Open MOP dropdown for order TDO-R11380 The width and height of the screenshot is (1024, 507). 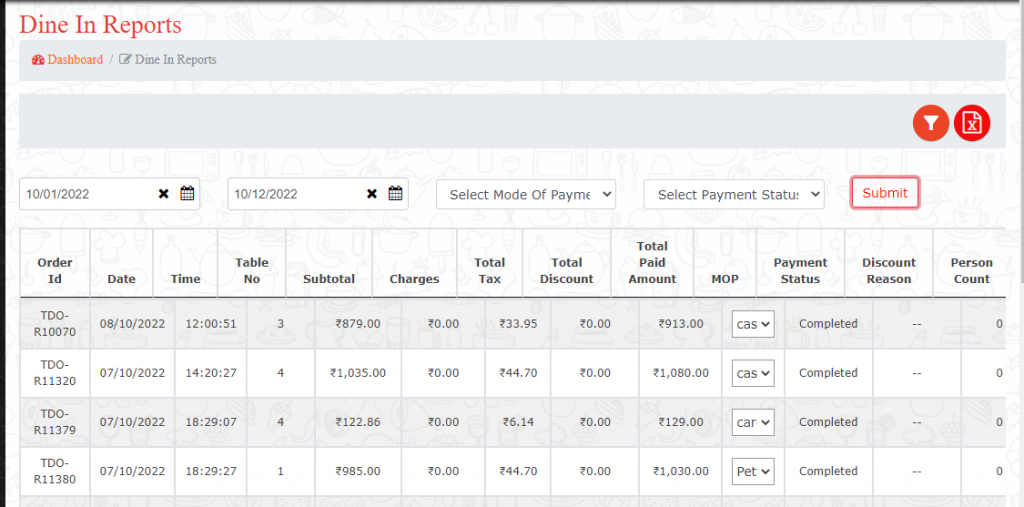[753, 471]
